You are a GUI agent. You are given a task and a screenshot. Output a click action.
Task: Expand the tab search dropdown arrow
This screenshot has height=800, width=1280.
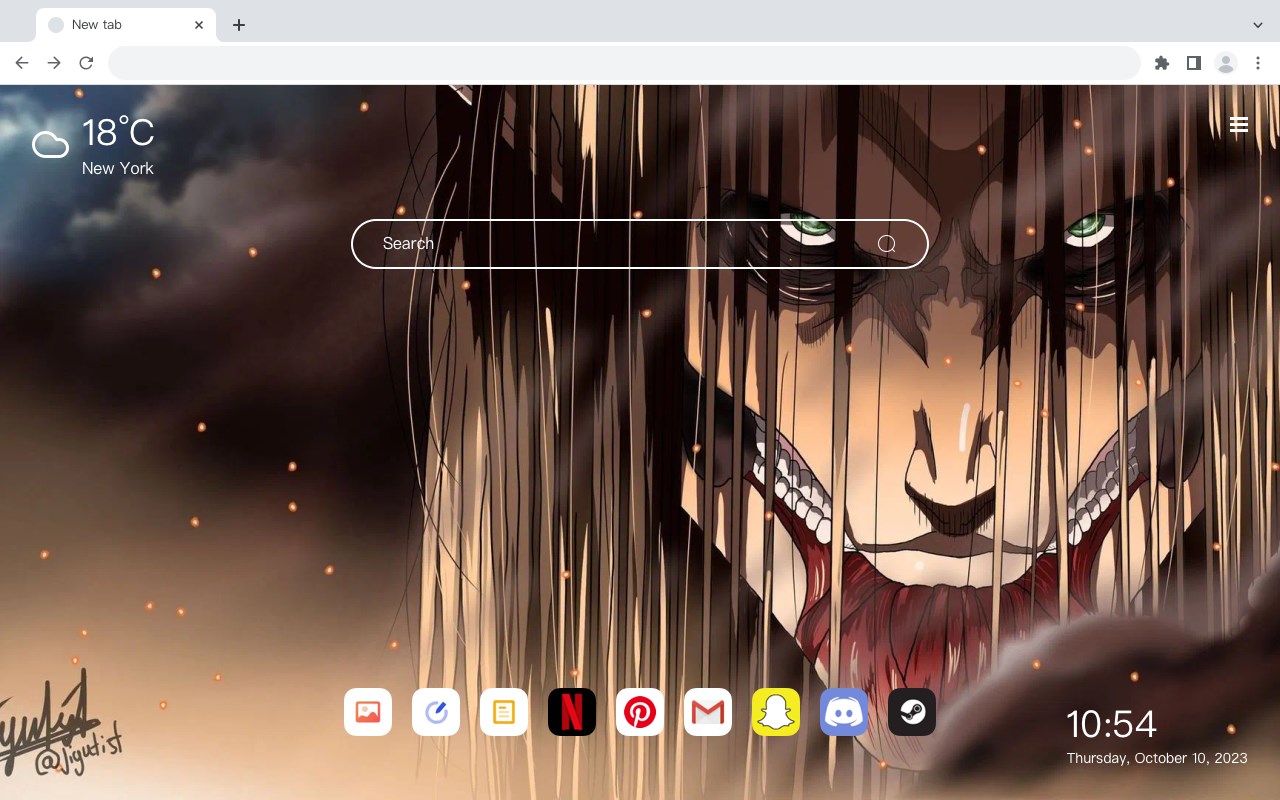point(1258,25)
